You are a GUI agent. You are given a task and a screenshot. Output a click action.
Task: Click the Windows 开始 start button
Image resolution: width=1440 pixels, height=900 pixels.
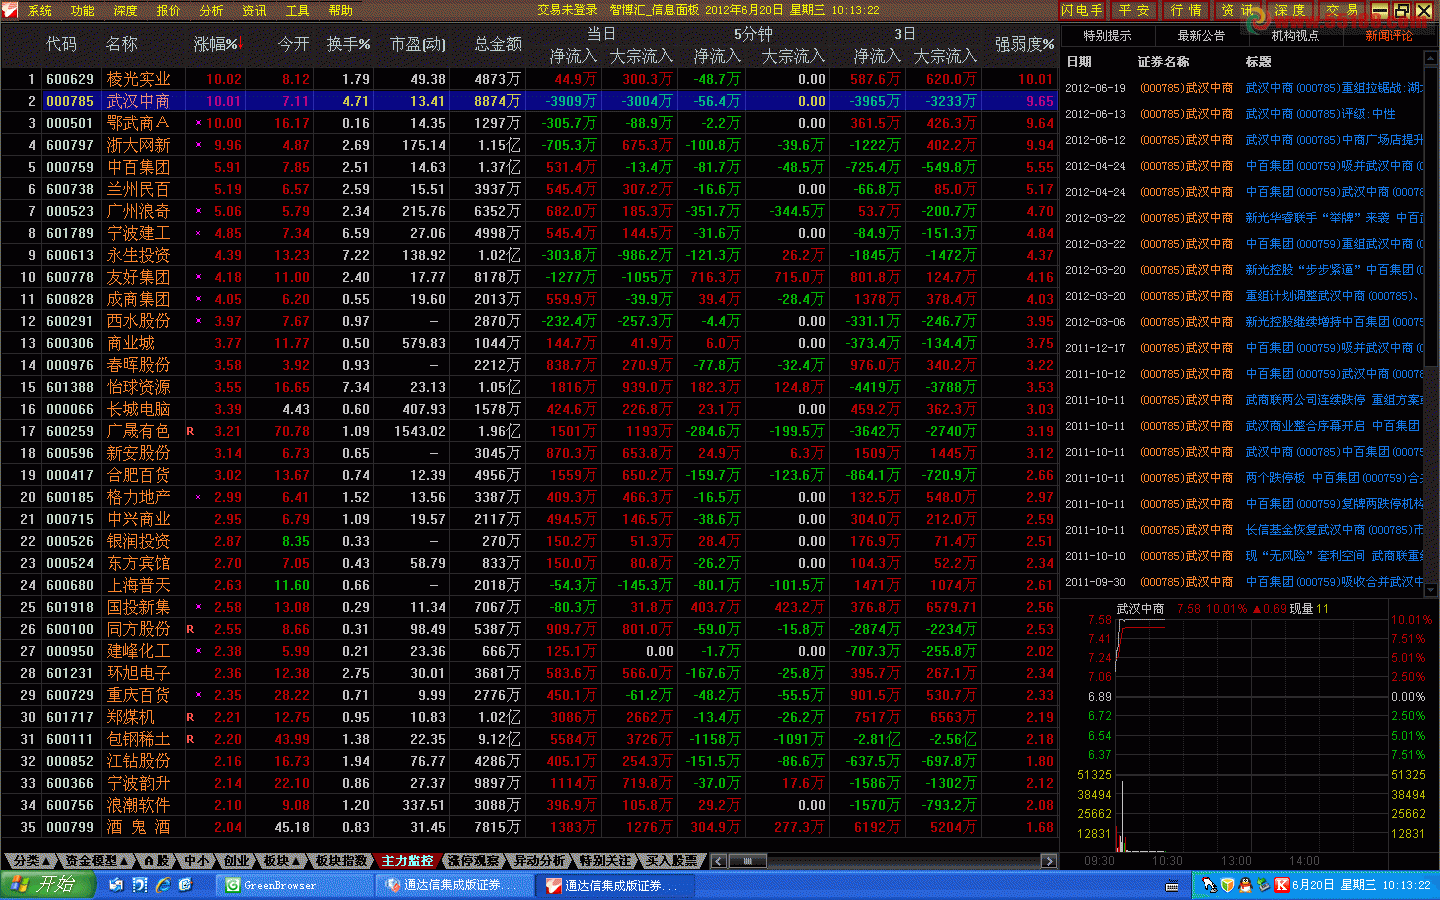pos(48,885)
